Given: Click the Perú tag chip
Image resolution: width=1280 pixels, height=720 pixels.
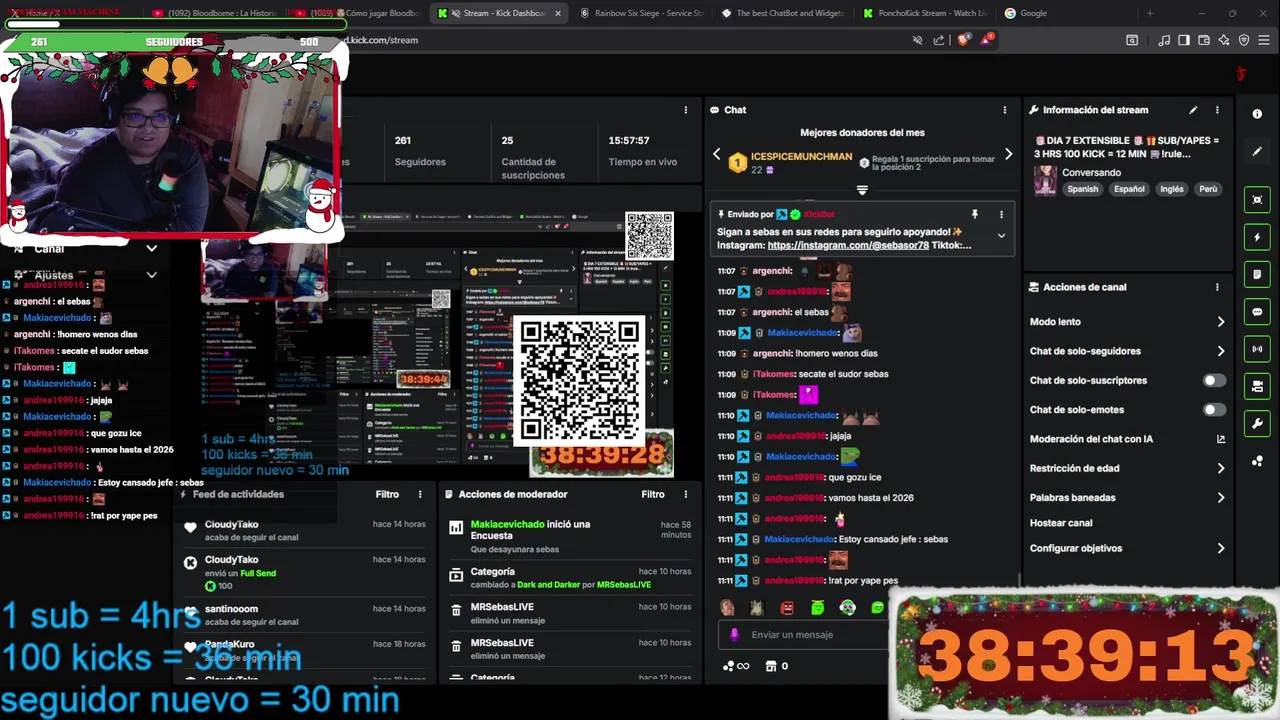Looking at the screenshot, I should click(1208, 189).
